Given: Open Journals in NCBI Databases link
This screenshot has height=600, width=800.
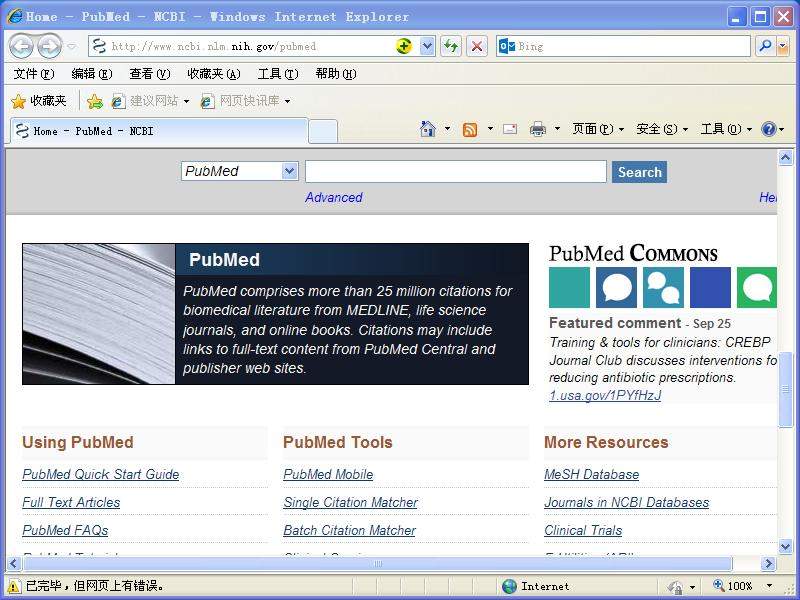Looking at the screenshot, I should tap(627, 503).
